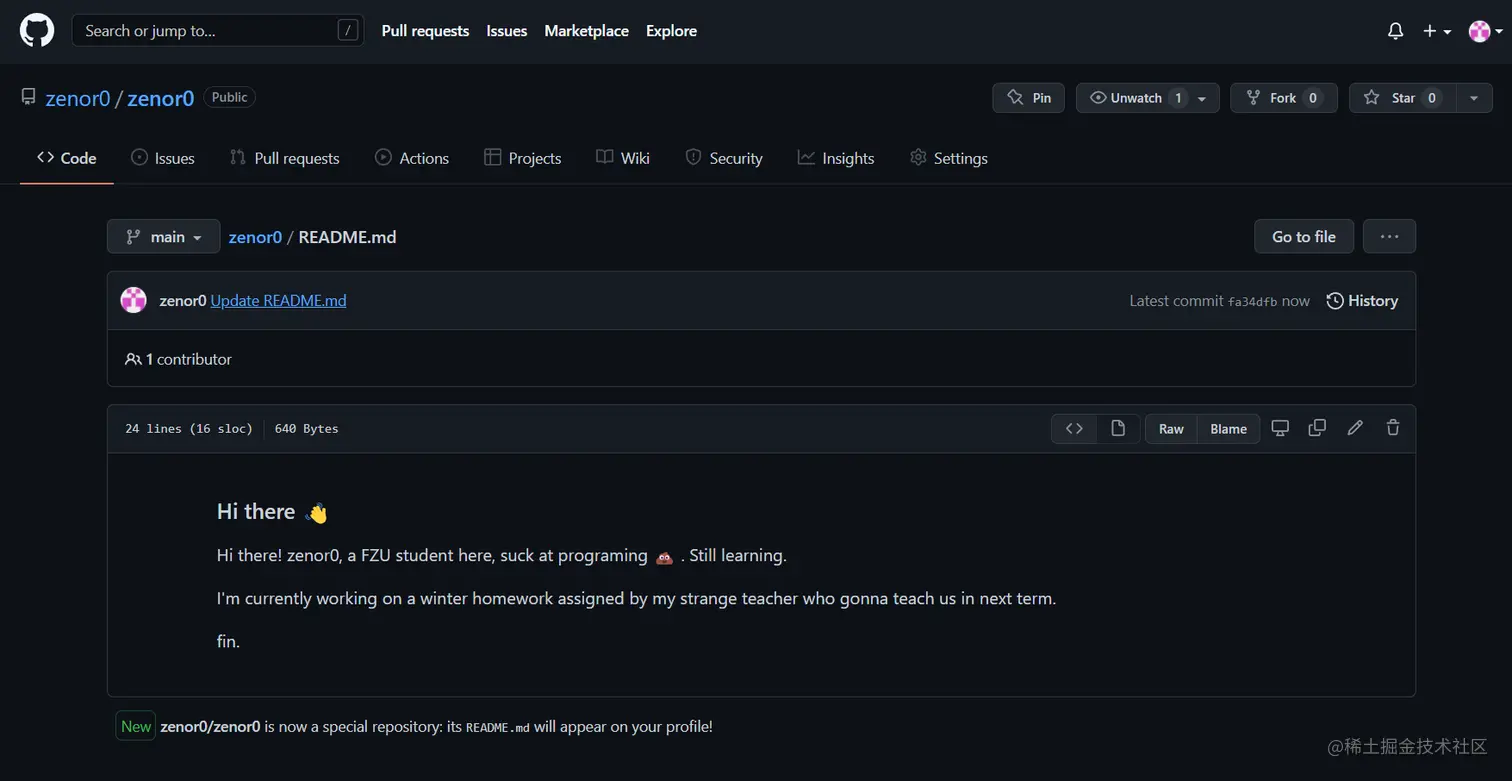
Task: Pin this repository to profile
Action: 1028,98
